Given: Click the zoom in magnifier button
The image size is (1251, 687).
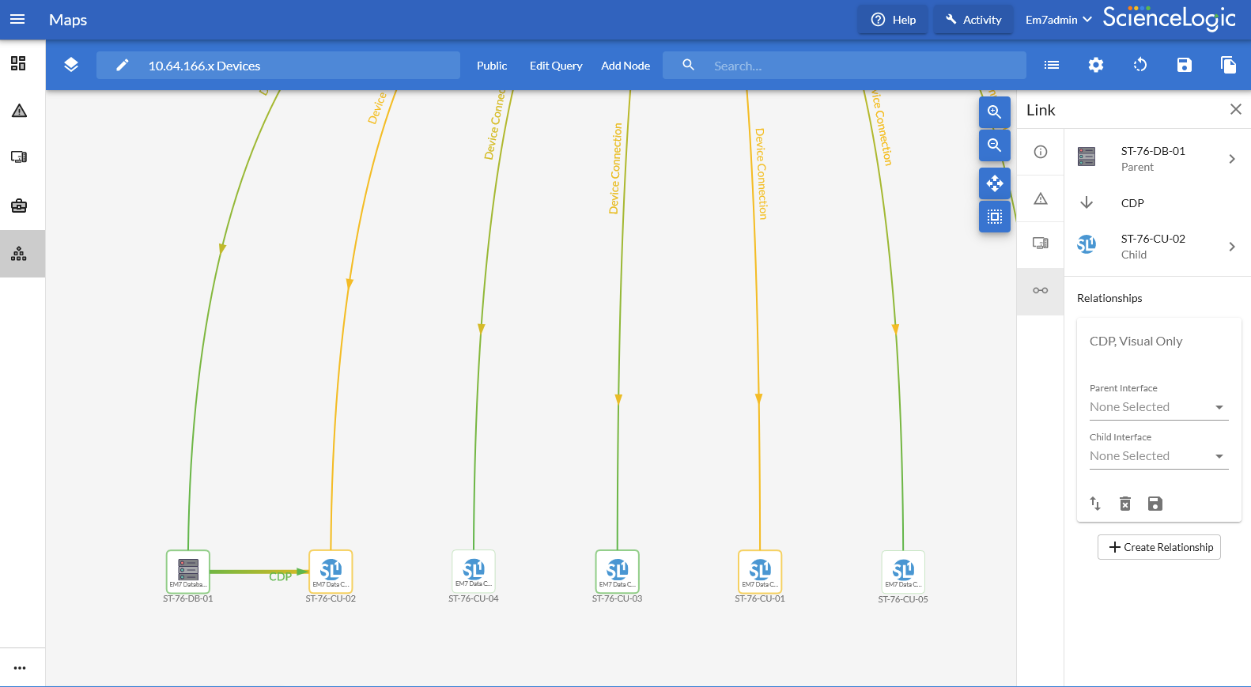Looking at the screenshot, I should 994,112.
